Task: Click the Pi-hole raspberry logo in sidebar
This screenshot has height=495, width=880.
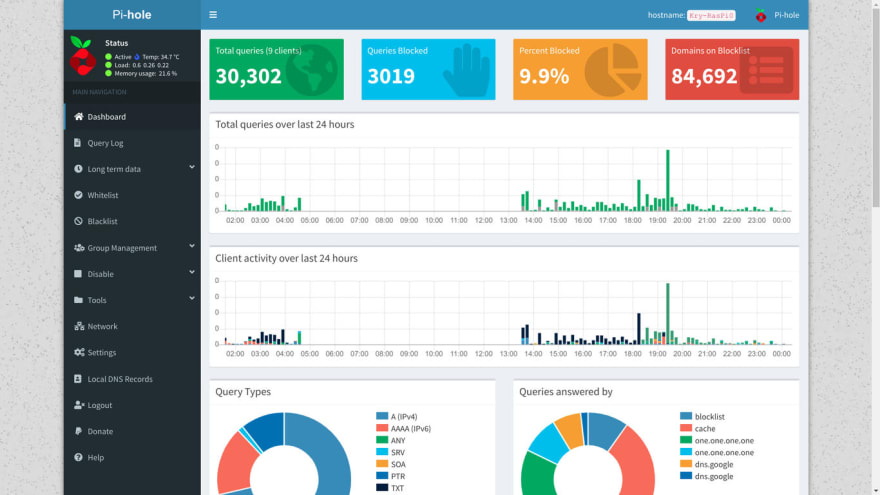Action: tap(82, 56)
